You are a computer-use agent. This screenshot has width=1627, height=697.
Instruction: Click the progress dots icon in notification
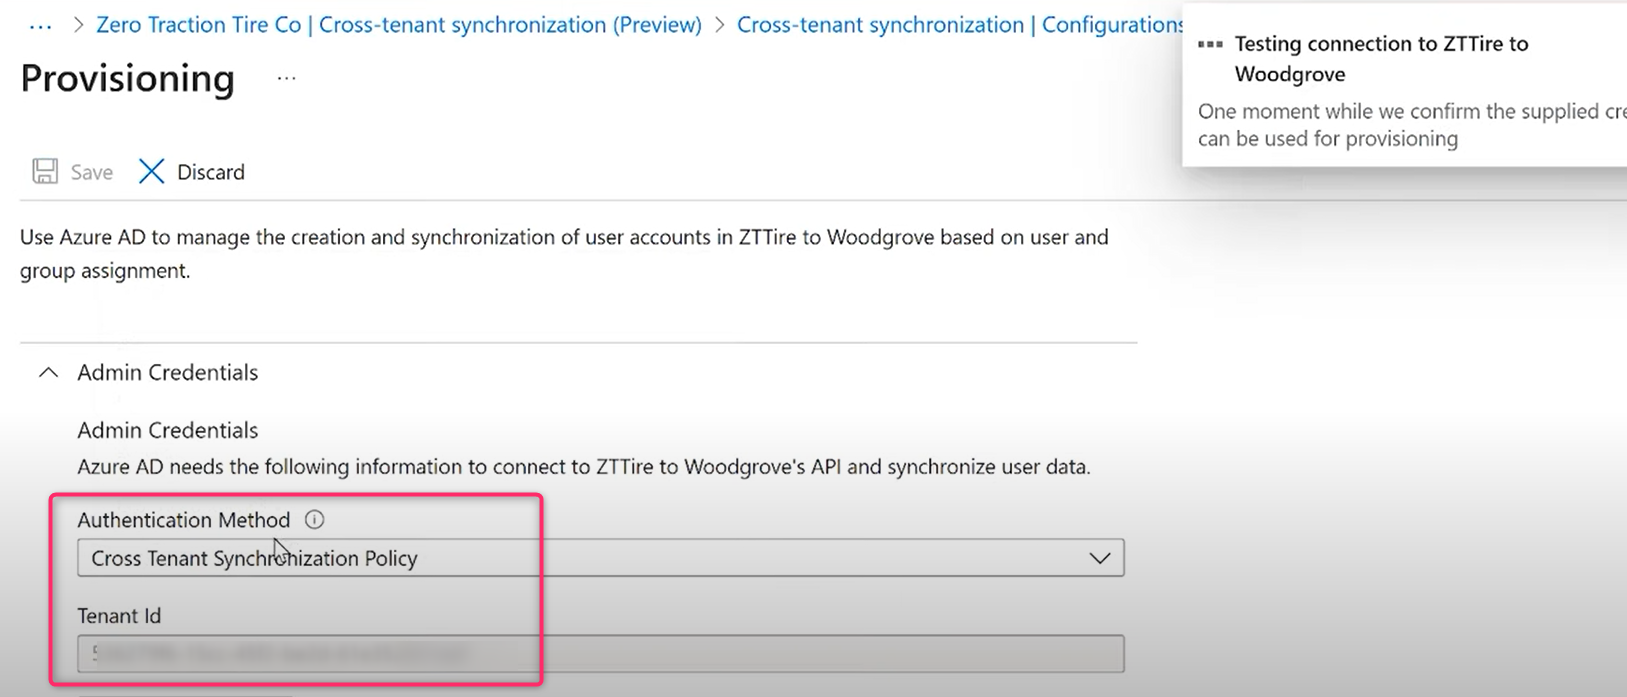[x=1210, y=45]
